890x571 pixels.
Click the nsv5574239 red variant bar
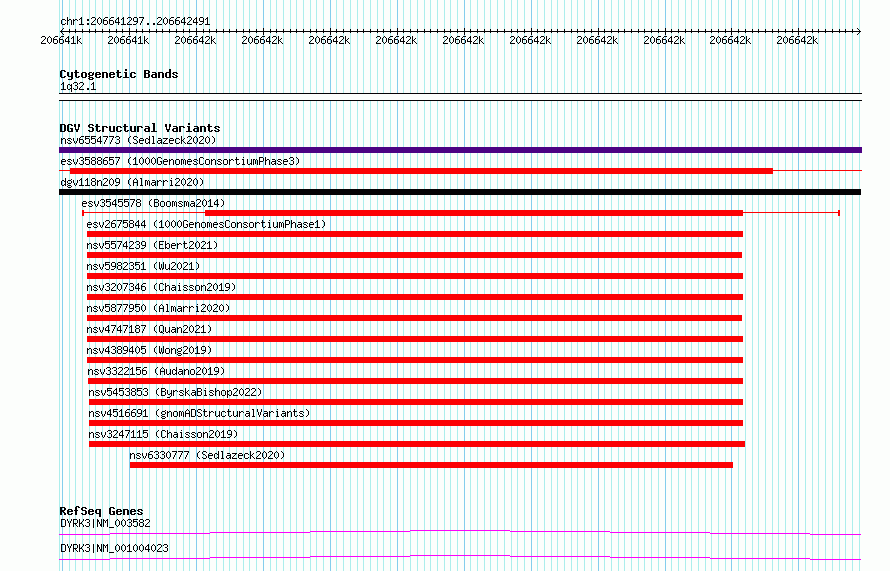414,255
